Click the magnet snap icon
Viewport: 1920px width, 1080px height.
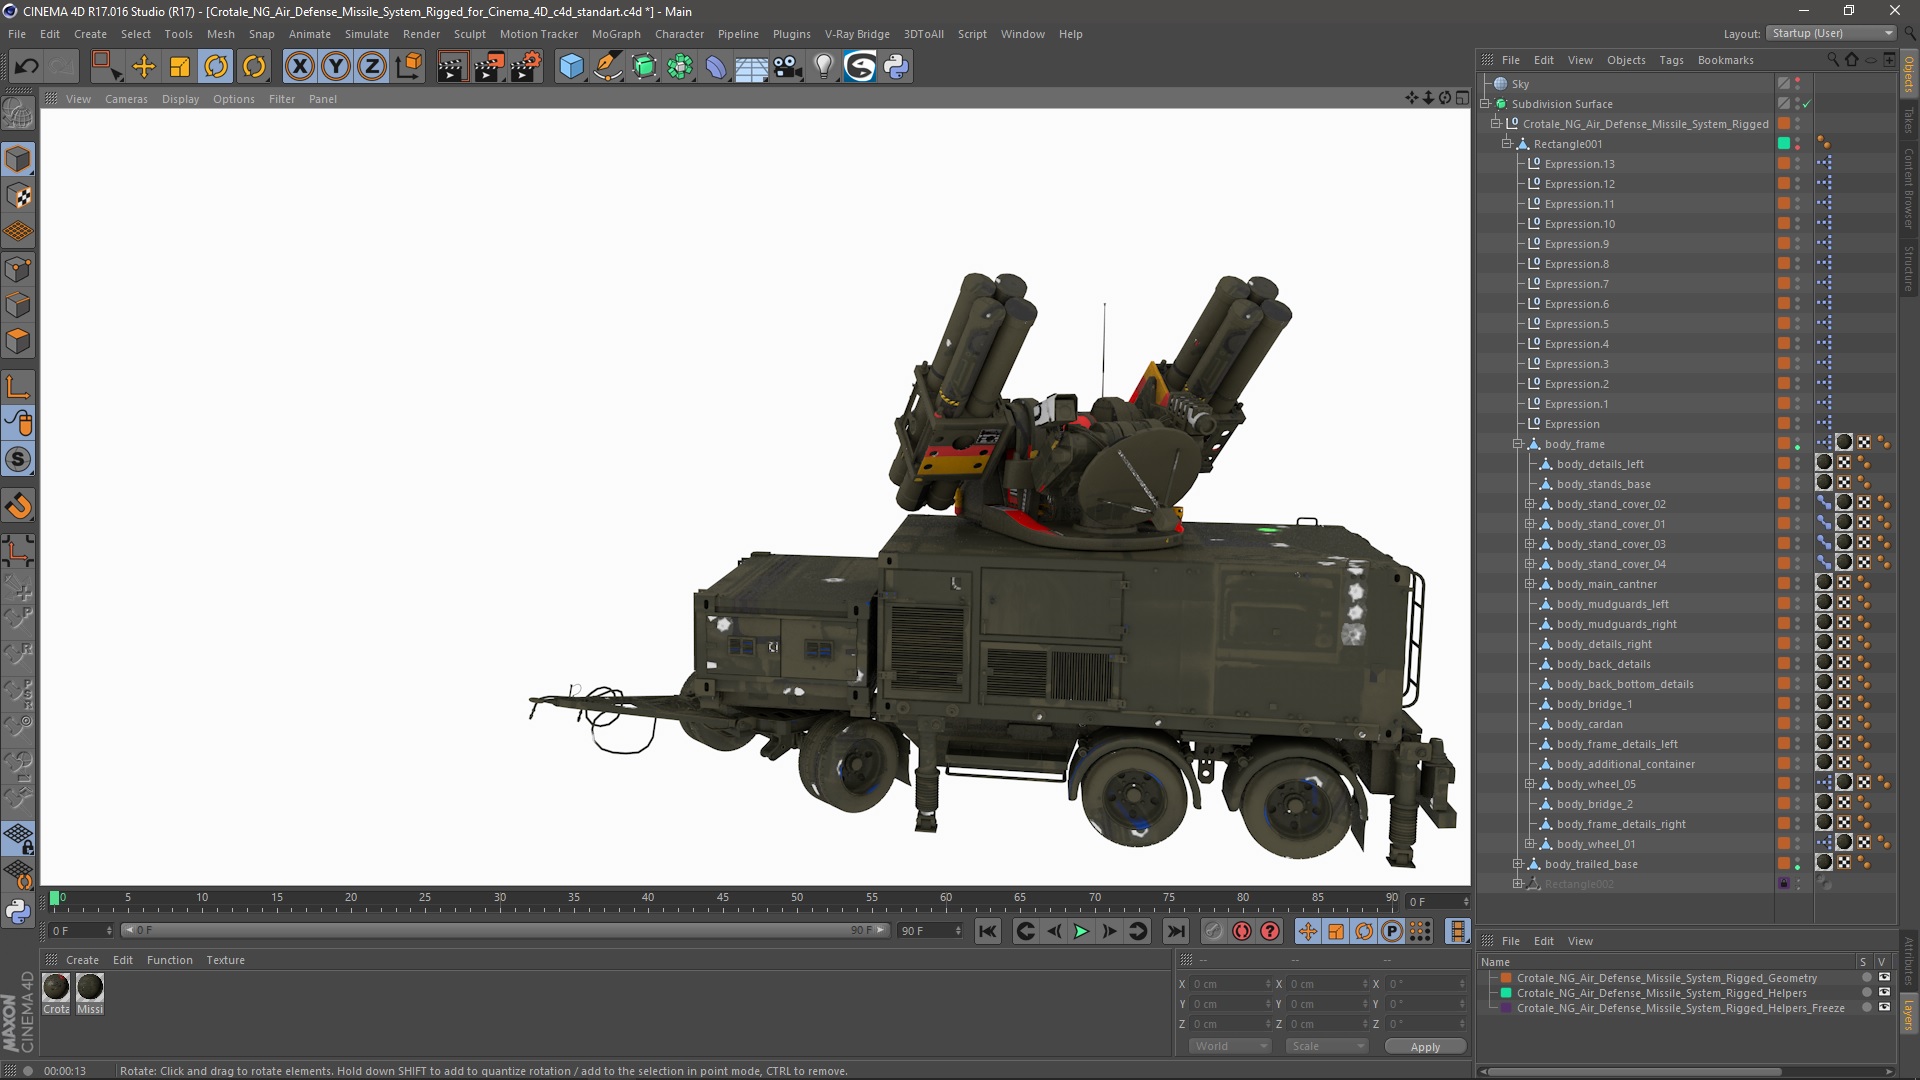pos(18,506)
